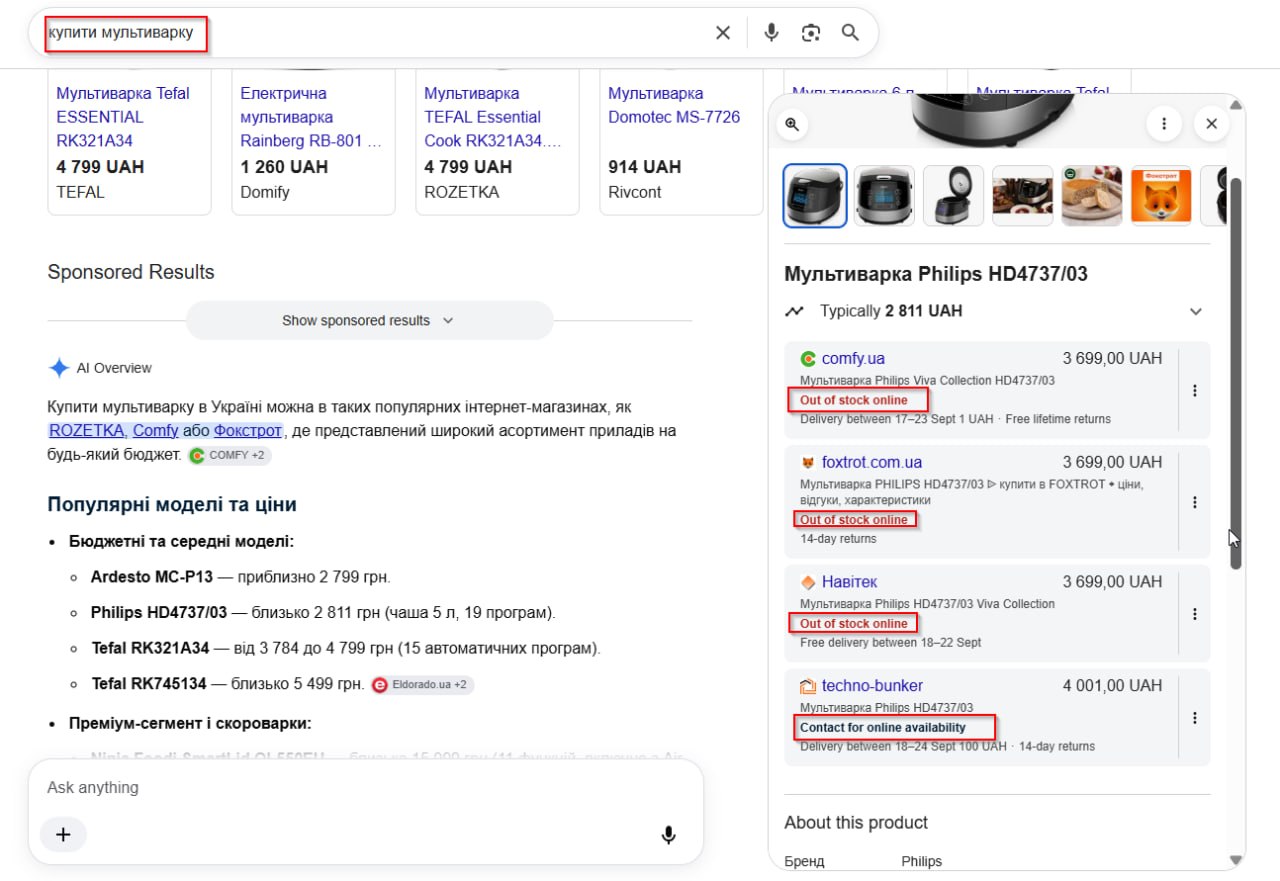The width and height of the screenshot is (1280, 881).
Task: Click the 914 UAH price
Action: coord(644,167)
